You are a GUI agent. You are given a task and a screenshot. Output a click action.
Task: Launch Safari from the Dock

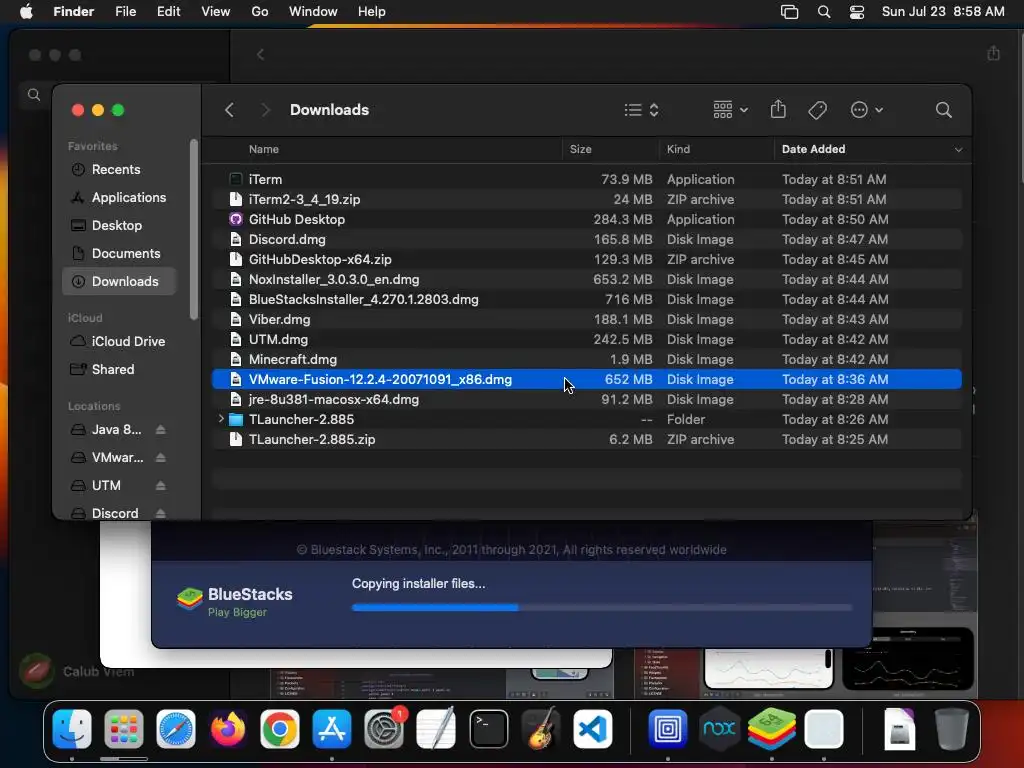pos(176,729)
